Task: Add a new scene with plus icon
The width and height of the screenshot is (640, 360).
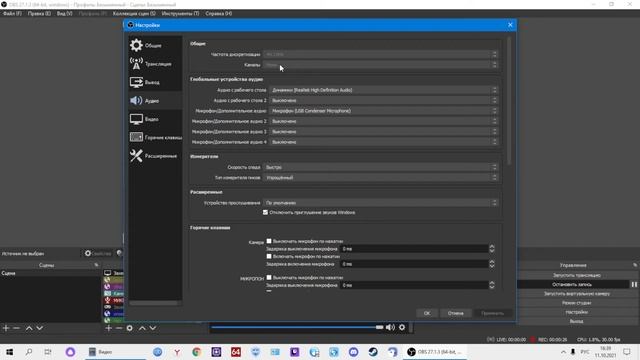Action: (6, 328)
